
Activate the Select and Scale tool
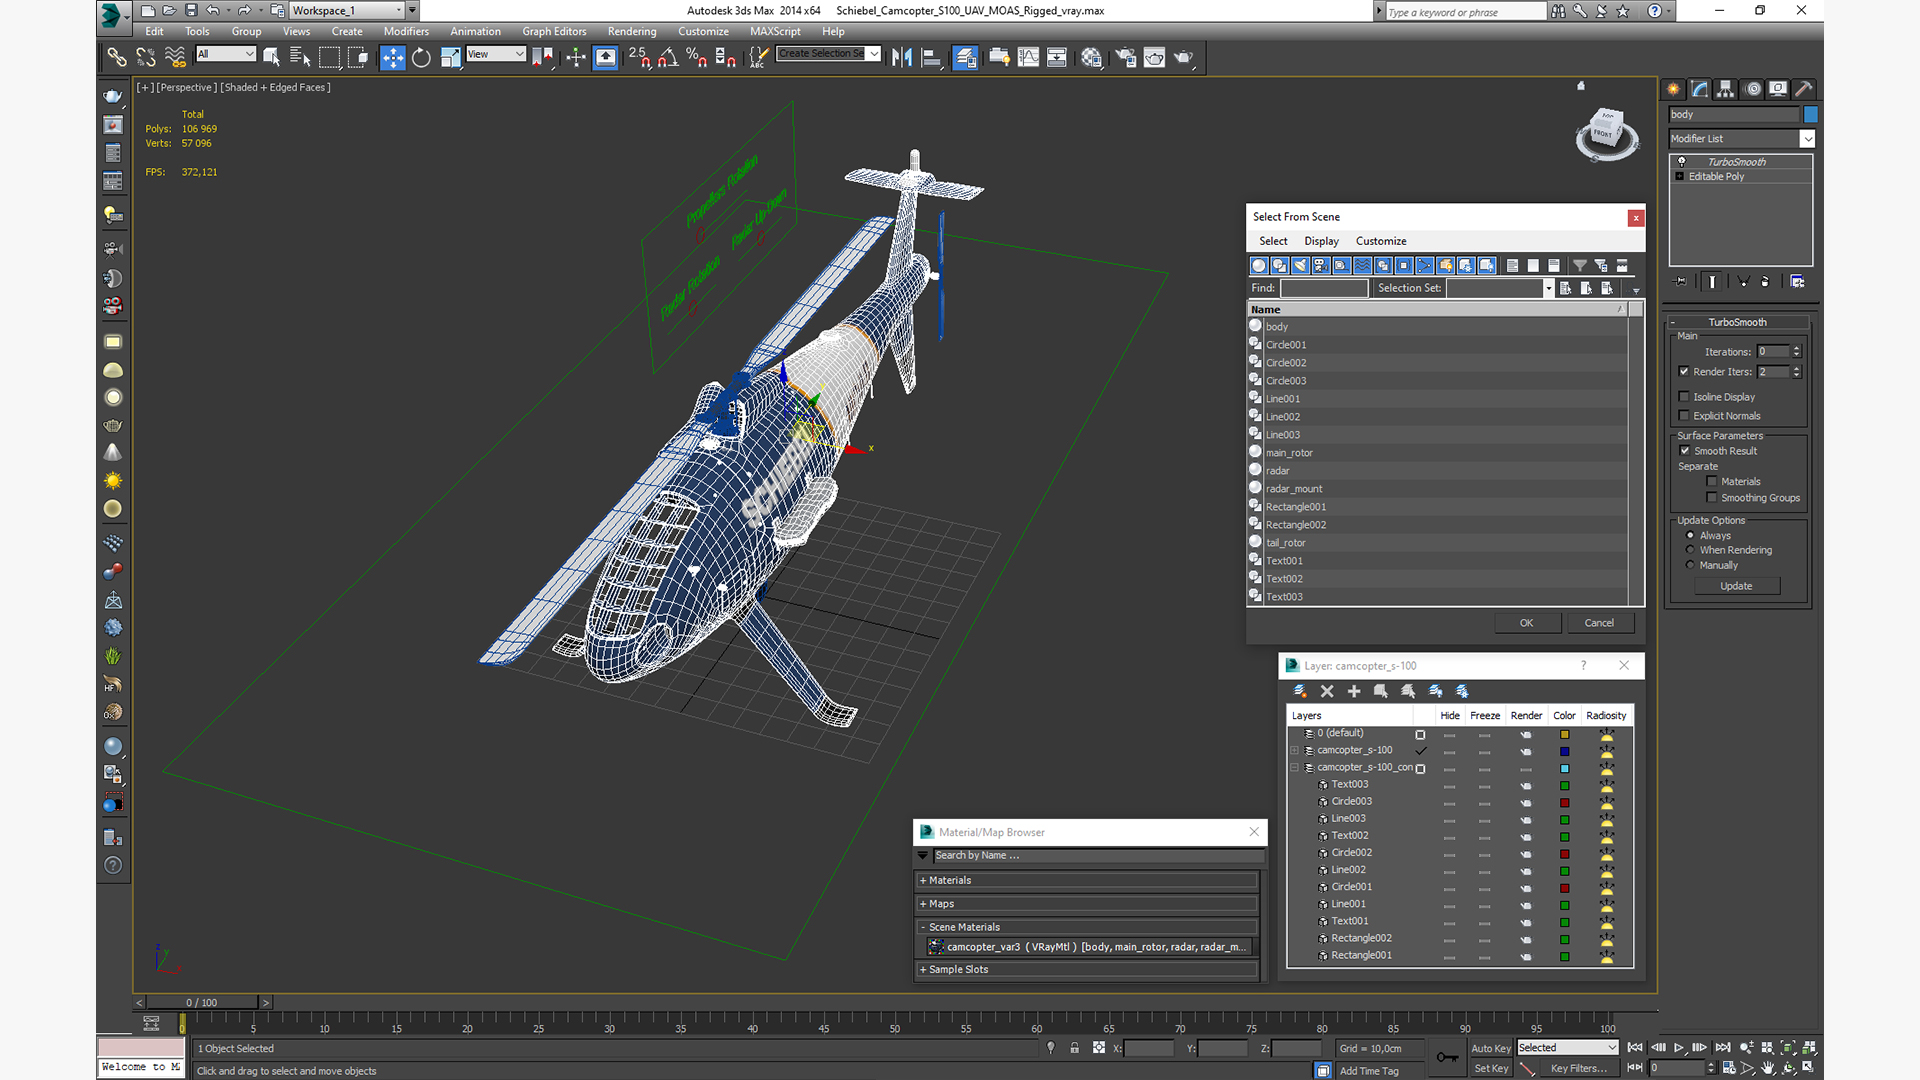coord(450,57)
